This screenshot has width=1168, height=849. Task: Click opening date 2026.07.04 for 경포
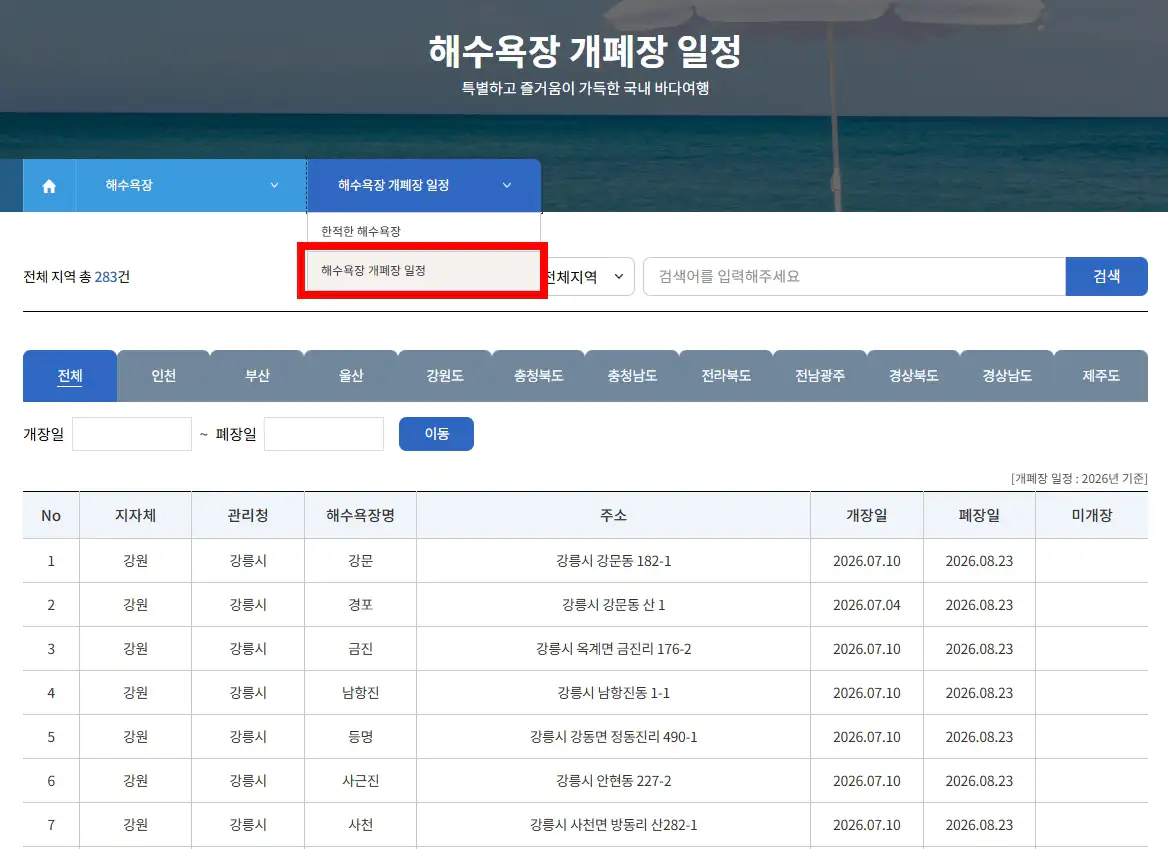[x=867, y=605]
